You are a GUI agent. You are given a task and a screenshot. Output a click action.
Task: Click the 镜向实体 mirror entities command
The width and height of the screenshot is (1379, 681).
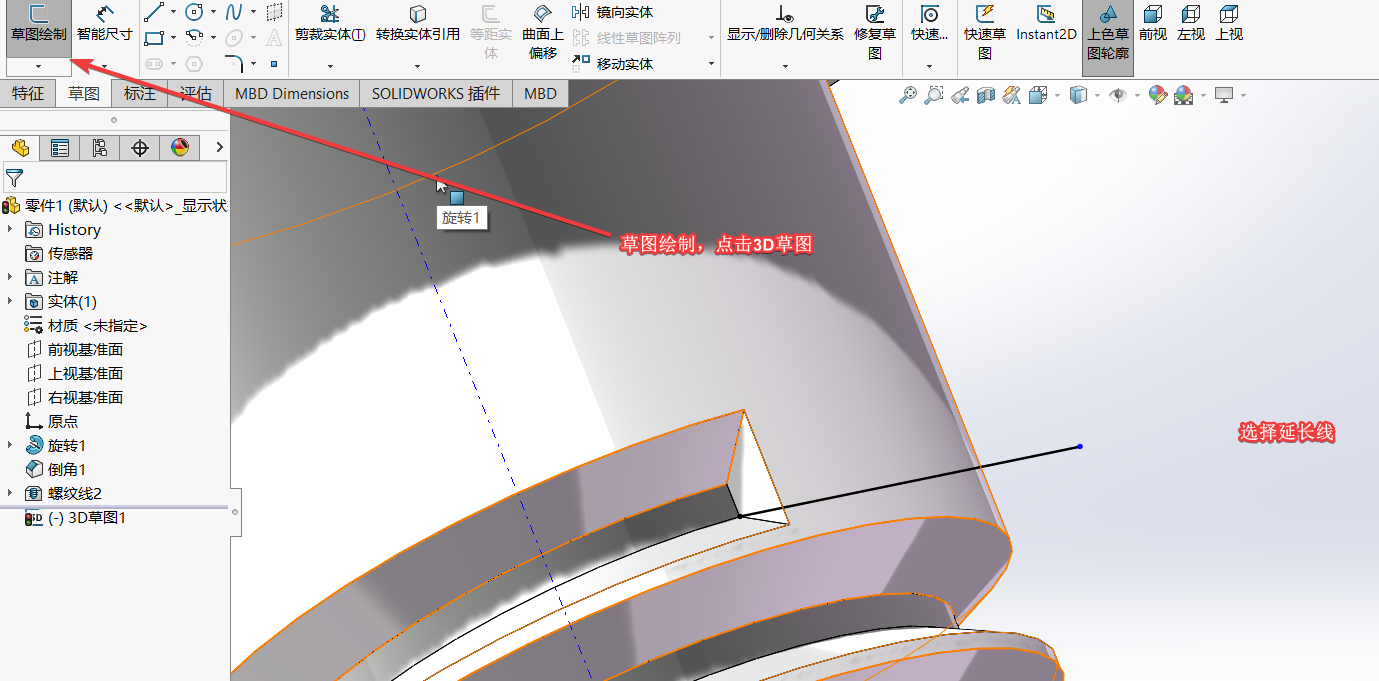613,12
